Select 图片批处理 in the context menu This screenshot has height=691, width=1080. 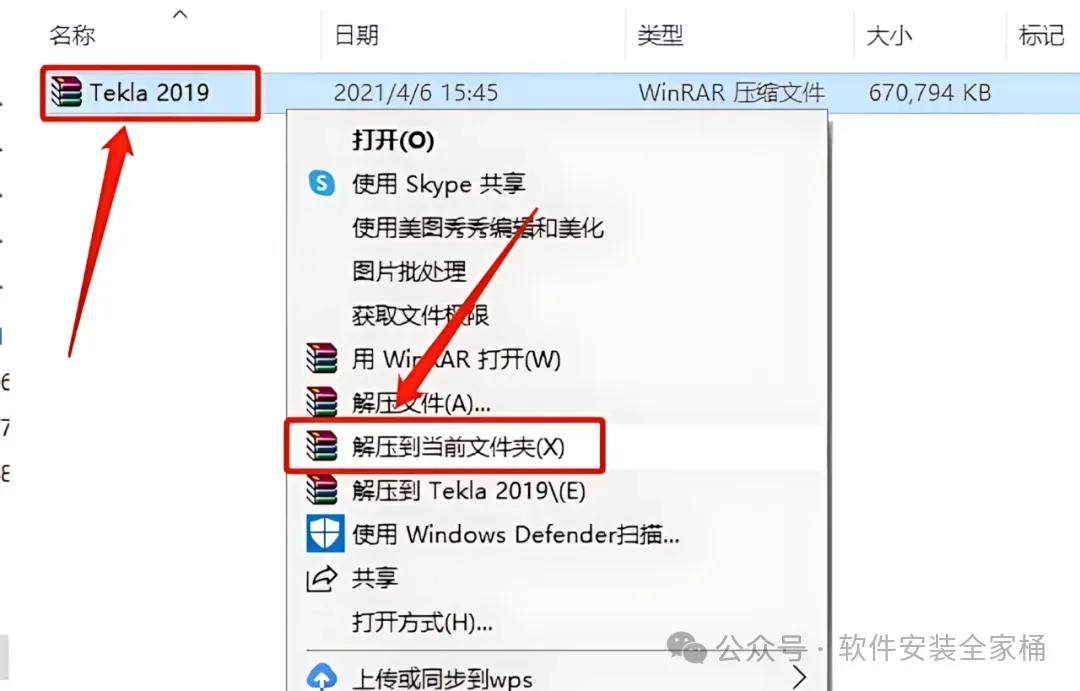(x=409, y=271)
